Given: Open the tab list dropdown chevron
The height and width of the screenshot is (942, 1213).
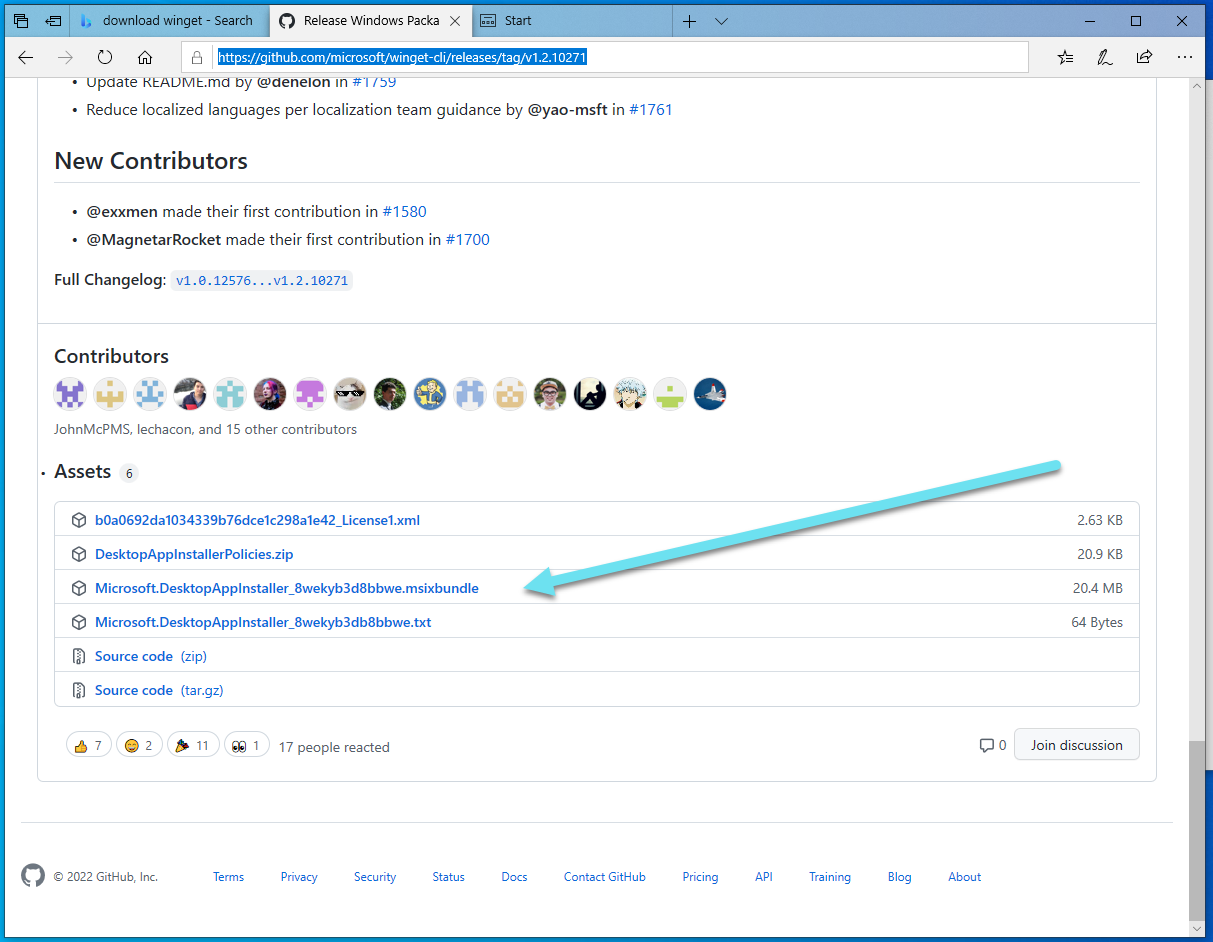Looking at the screenshot, I should tap(721, 21).
